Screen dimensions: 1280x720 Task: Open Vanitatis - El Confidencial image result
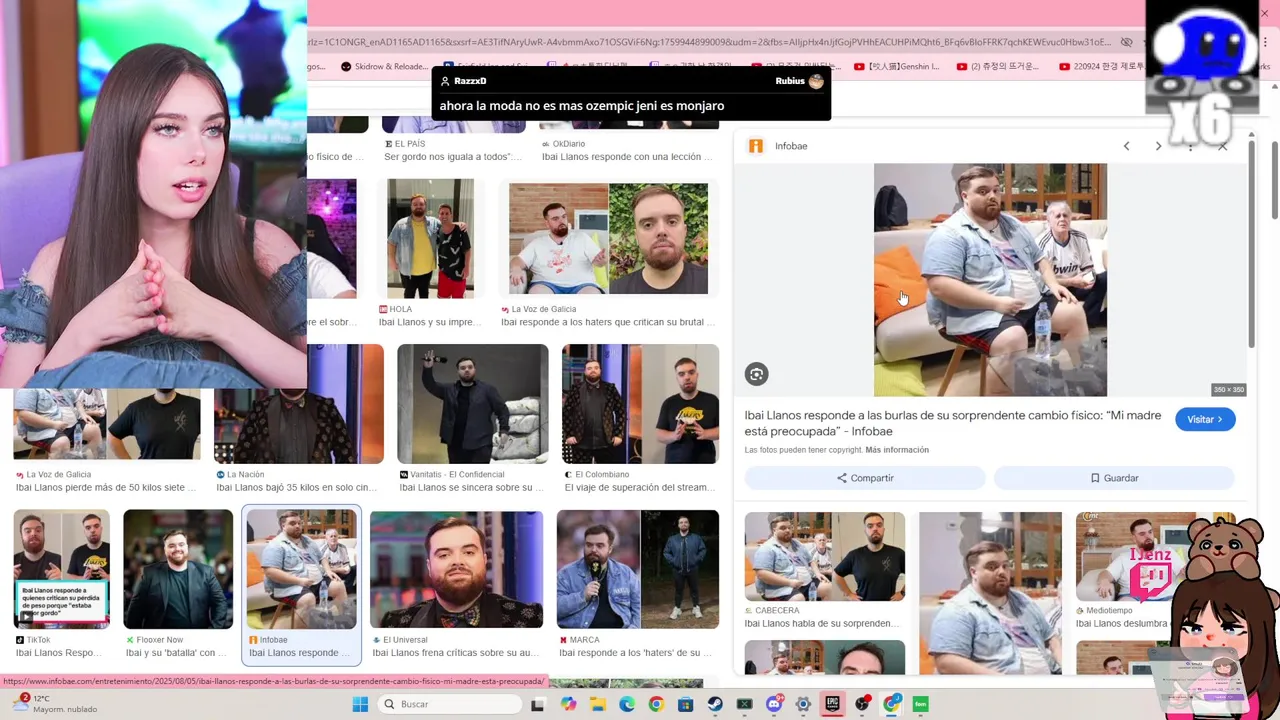click(x=472, y=404)
